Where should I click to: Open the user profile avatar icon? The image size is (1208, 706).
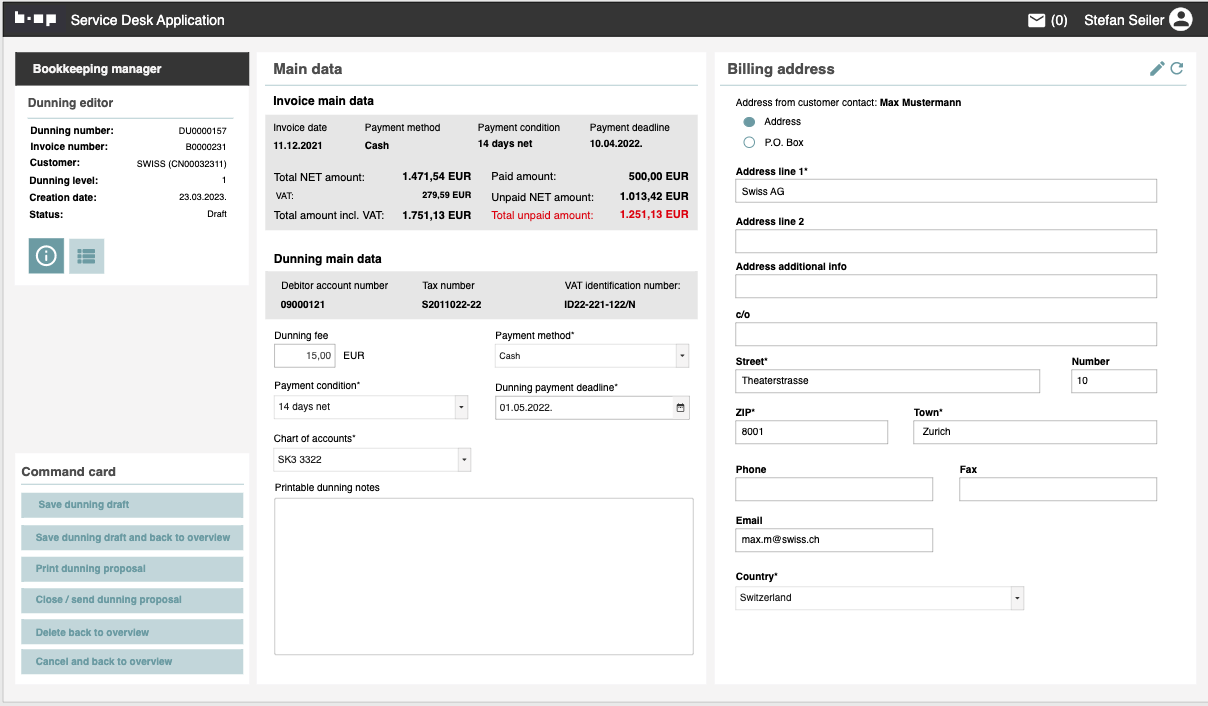[x=1181, y=20]
